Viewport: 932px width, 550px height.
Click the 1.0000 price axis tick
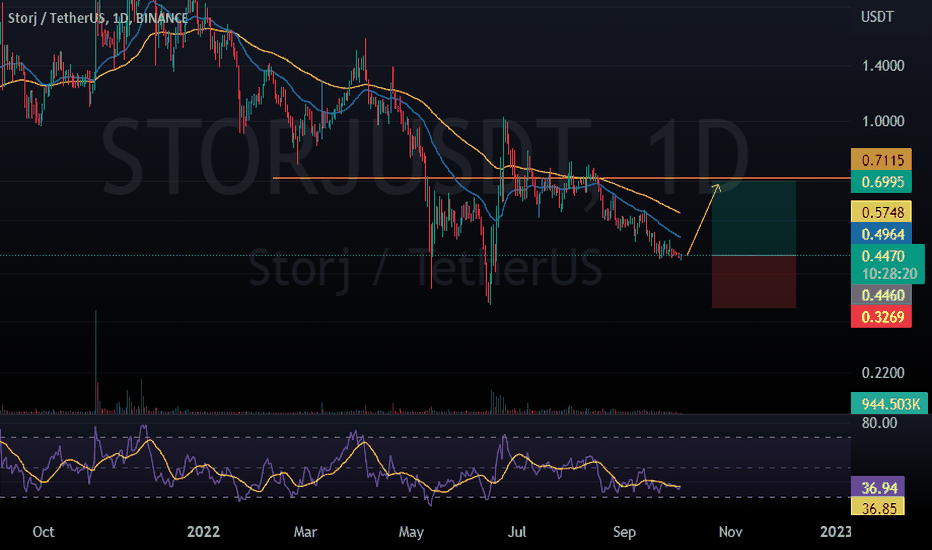click(x=883, y=121)
